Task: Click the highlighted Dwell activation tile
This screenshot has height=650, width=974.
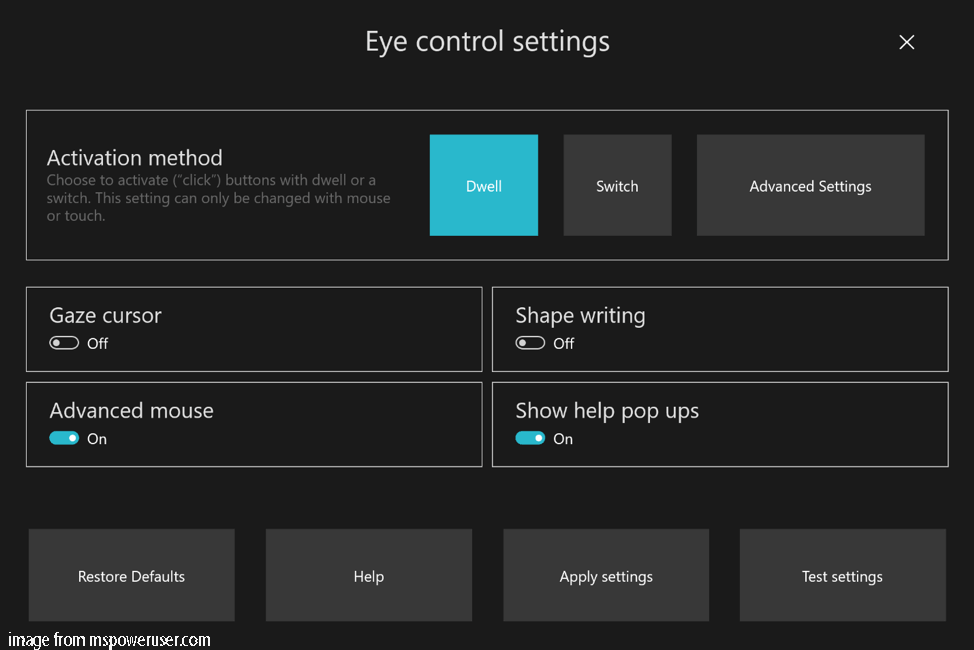Action: pos(483,185)
